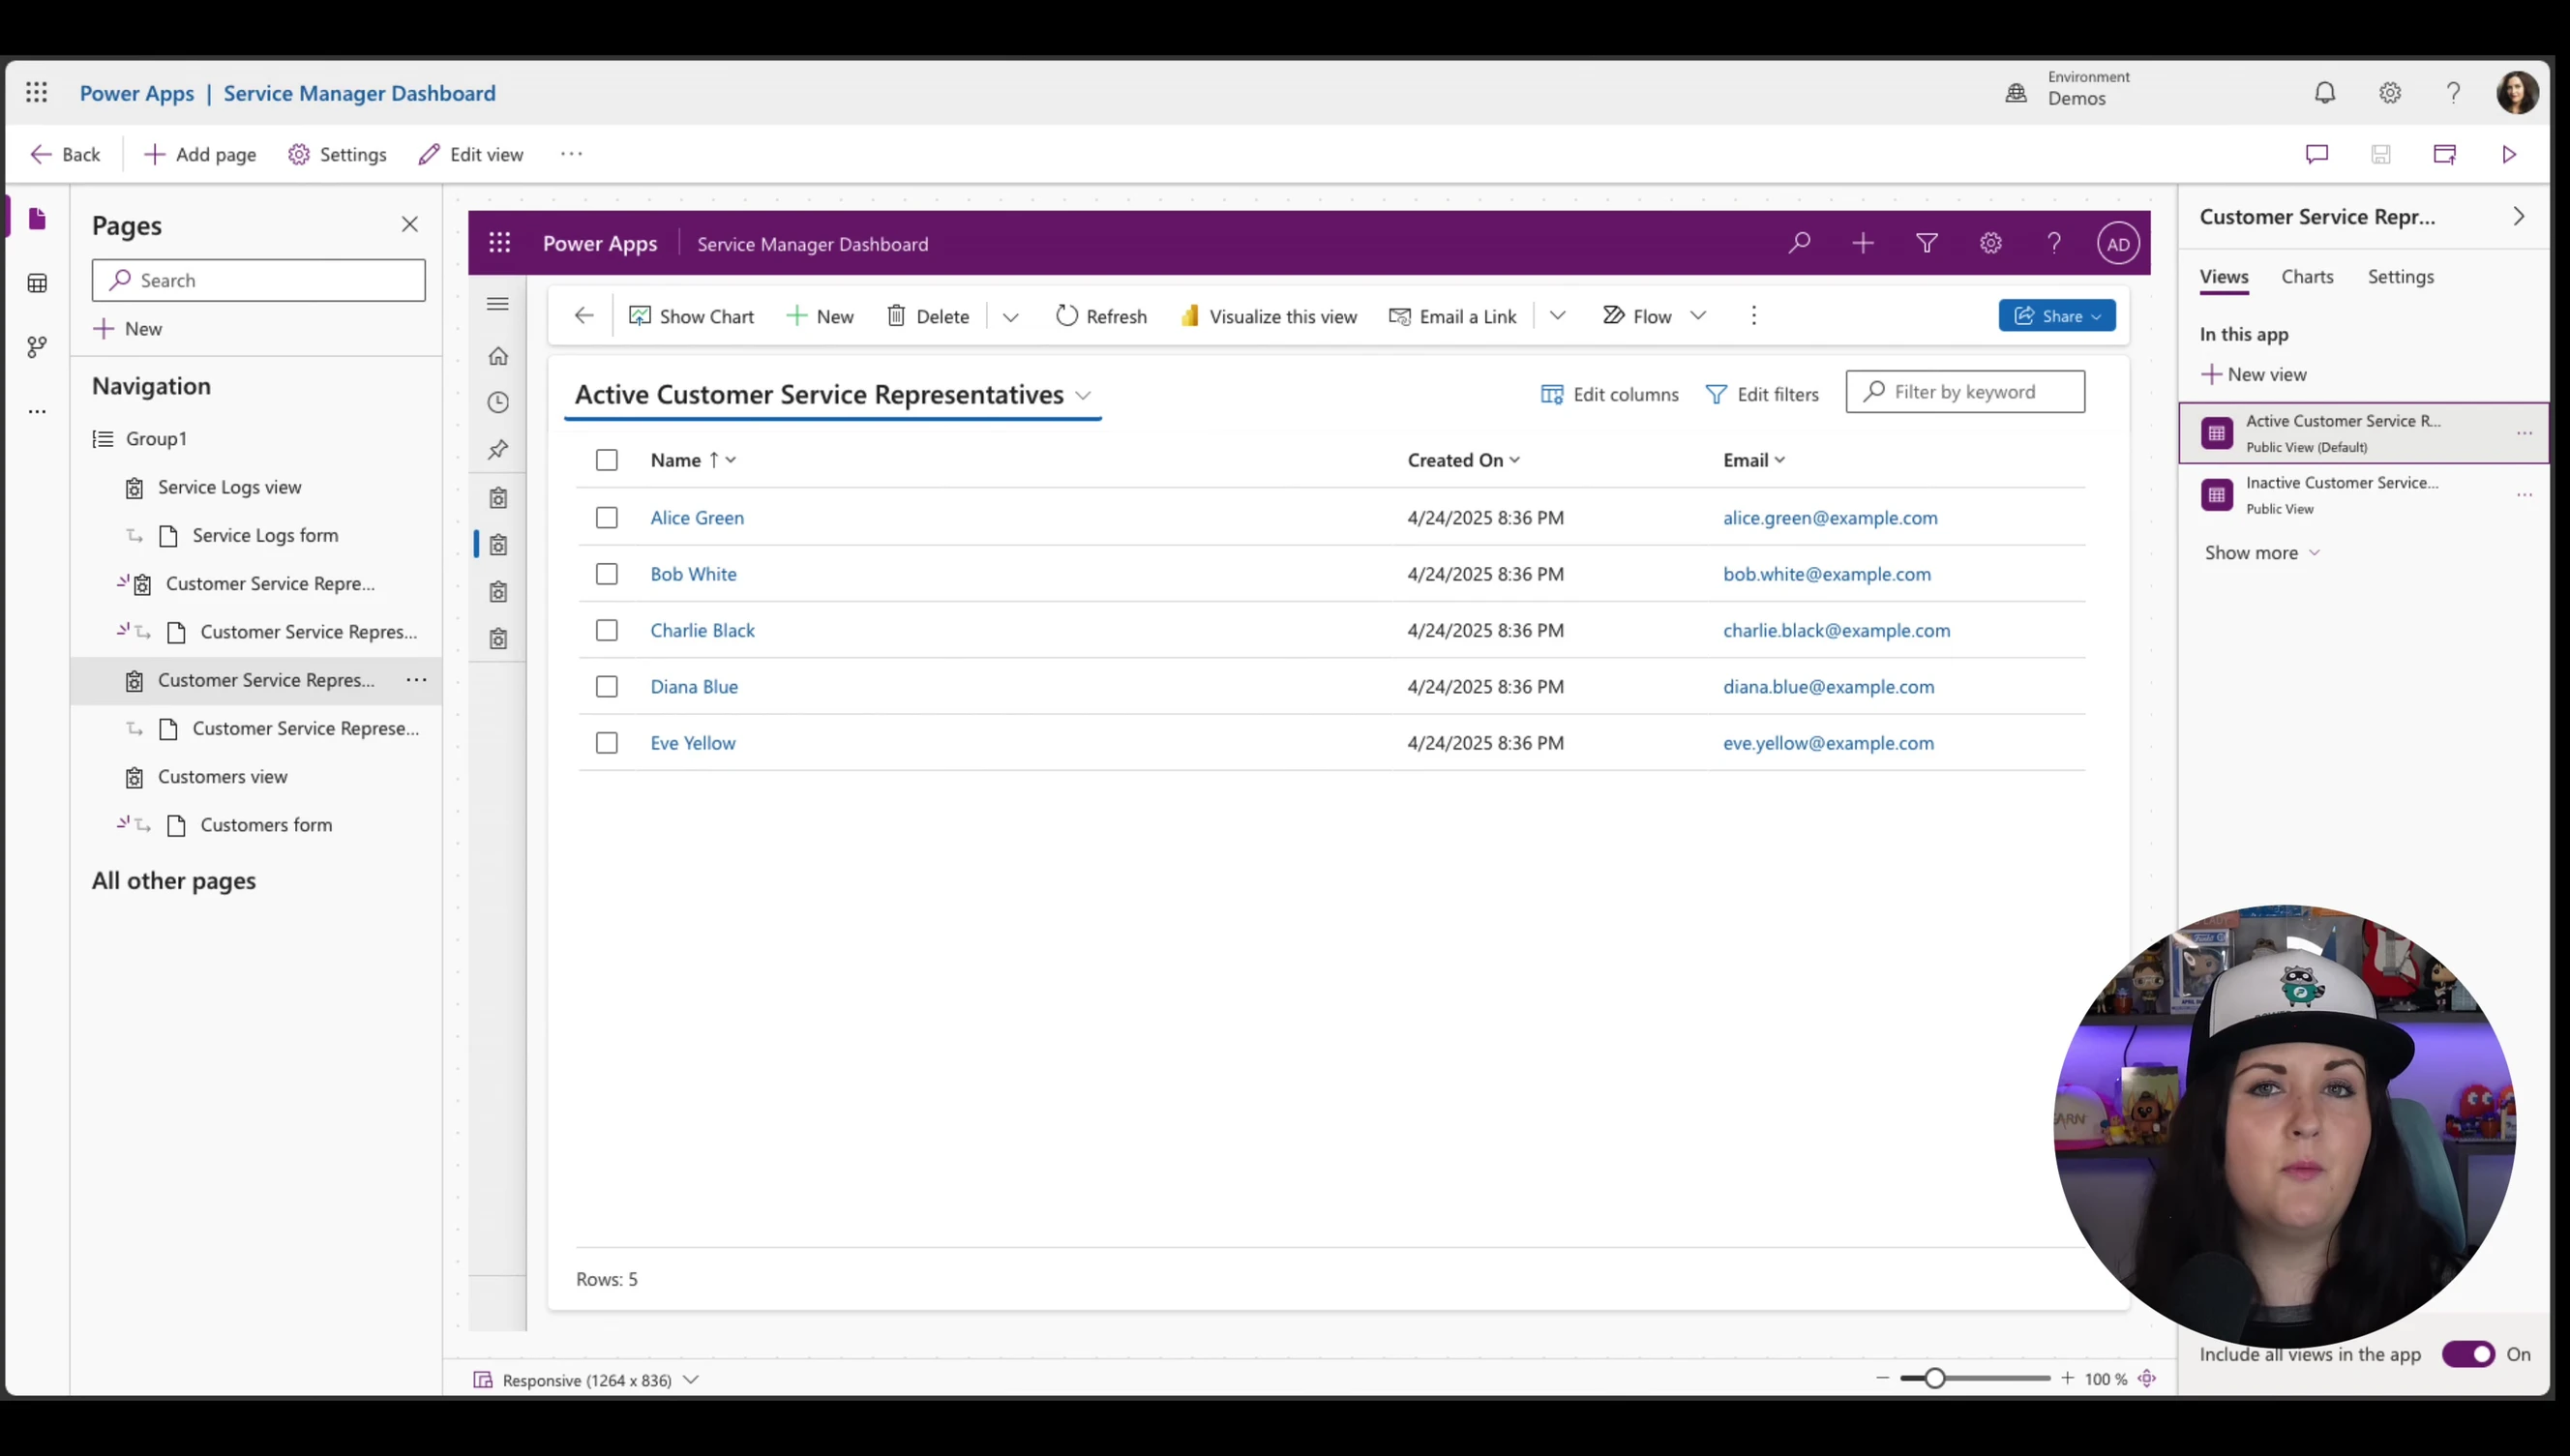Viewport: 2570px width, 1456px height.
Task: Click Show Chart
Action: 691,316
